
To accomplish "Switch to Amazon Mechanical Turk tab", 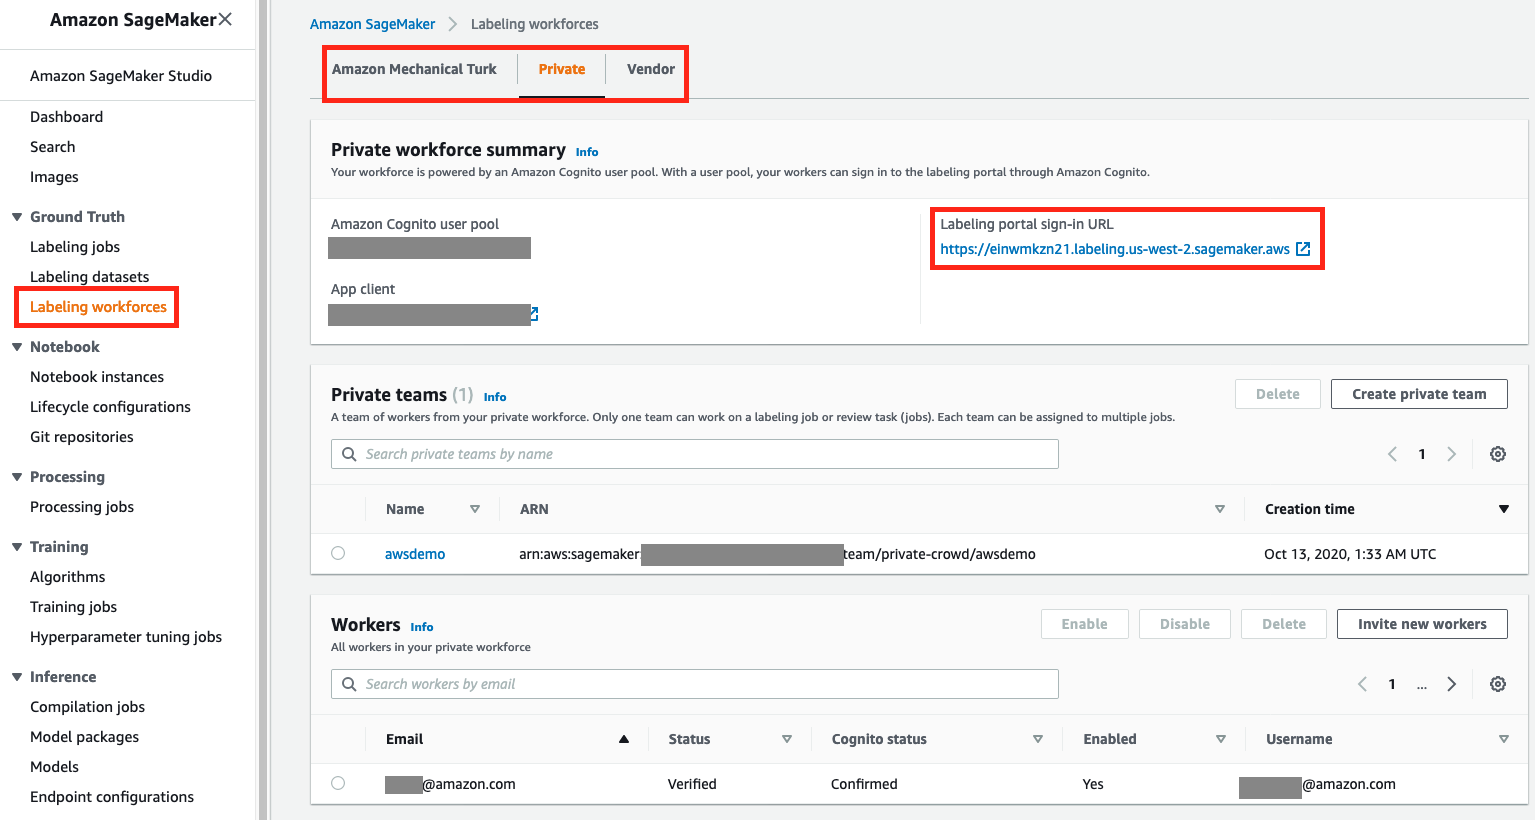I will click(x=414, y=69).
